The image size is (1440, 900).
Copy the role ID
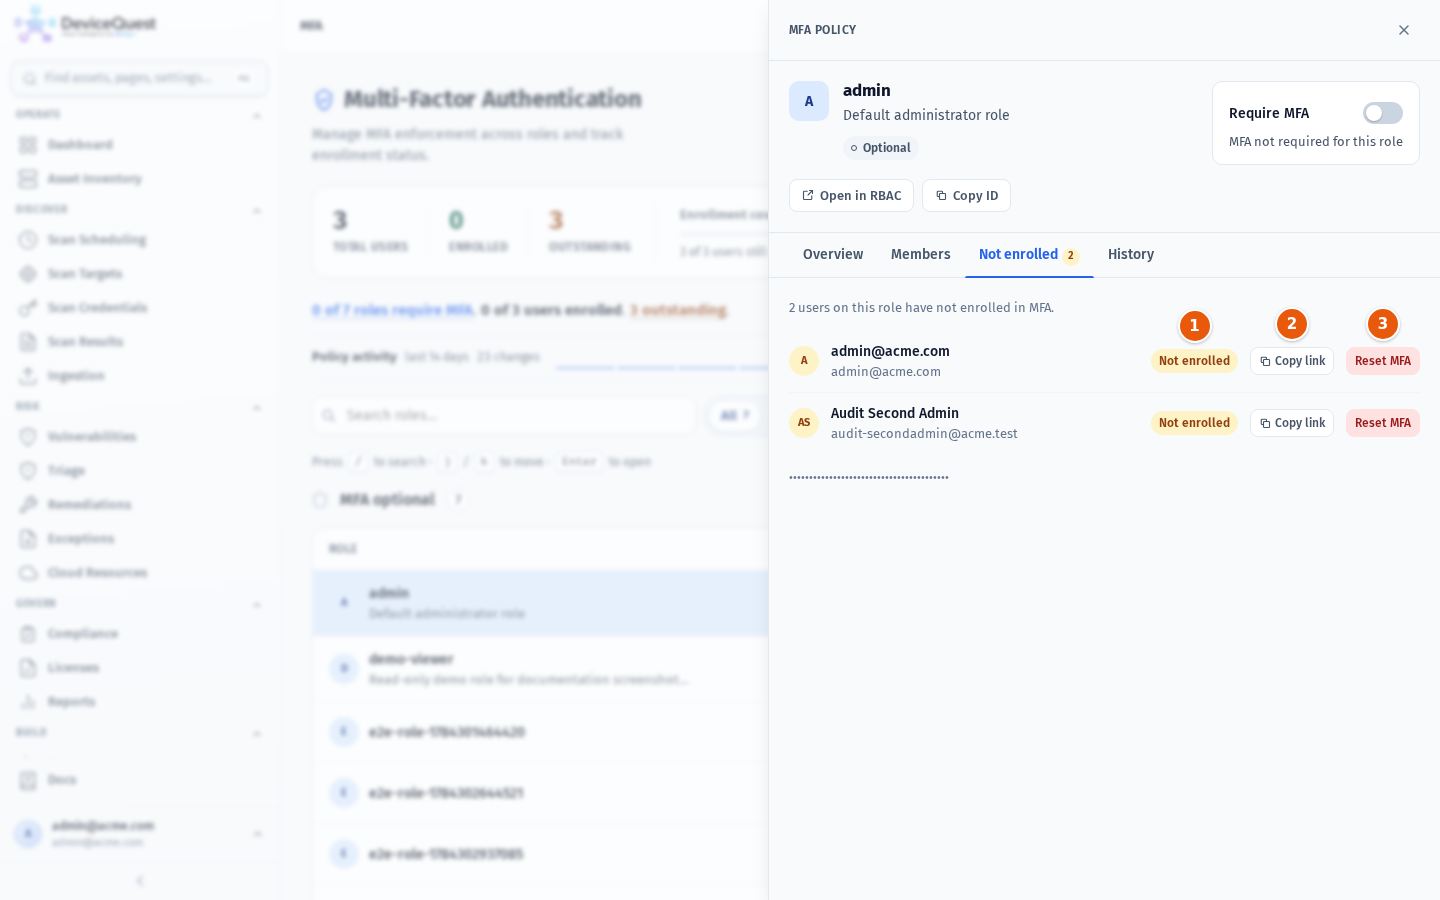pos(966,196)
